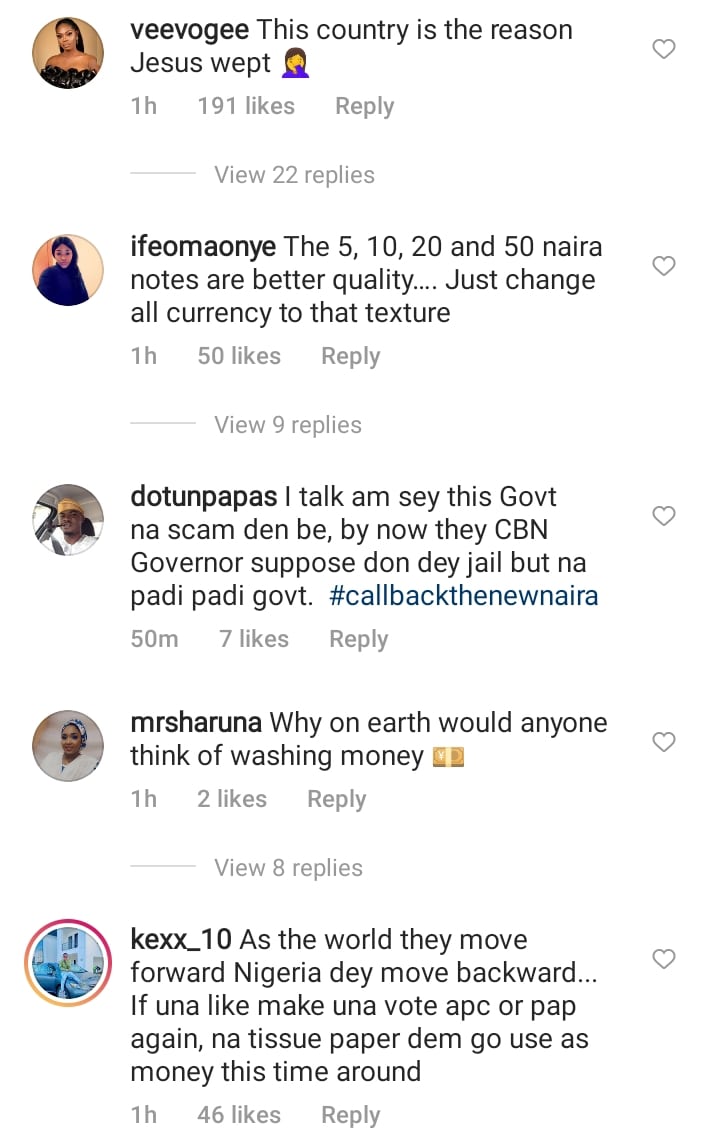This screenshot has height=1145, width=720.
Task: Reply to ifeomaonye's naira notes comment
Action: [350, 357]
